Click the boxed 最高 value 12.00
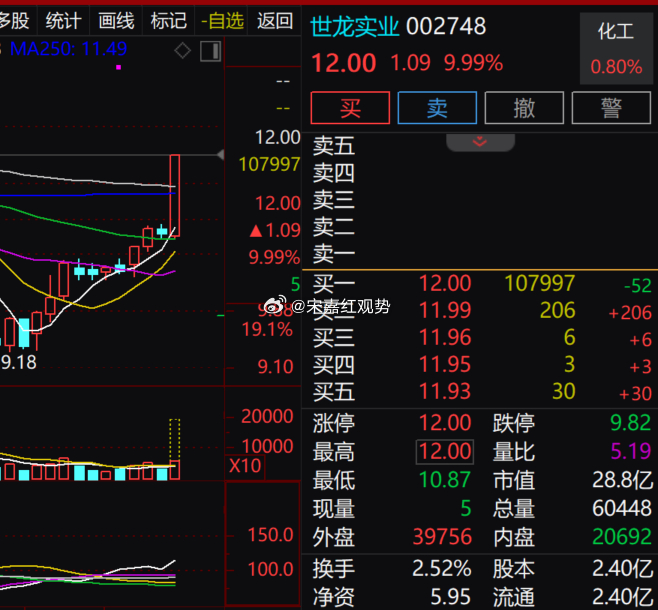This screenshot has height=610, width=658. (x=445, y=452)
